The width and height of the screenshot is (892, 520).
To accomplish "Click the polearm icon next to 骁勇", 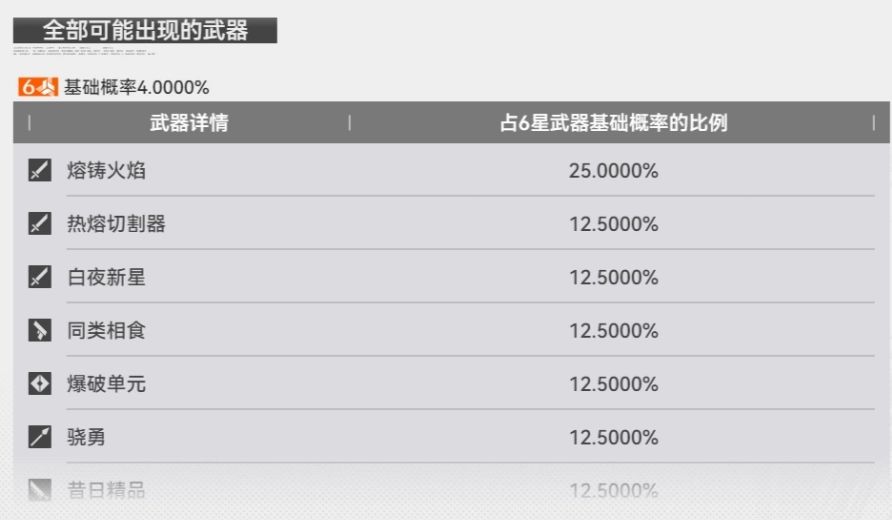I will 39,437.
